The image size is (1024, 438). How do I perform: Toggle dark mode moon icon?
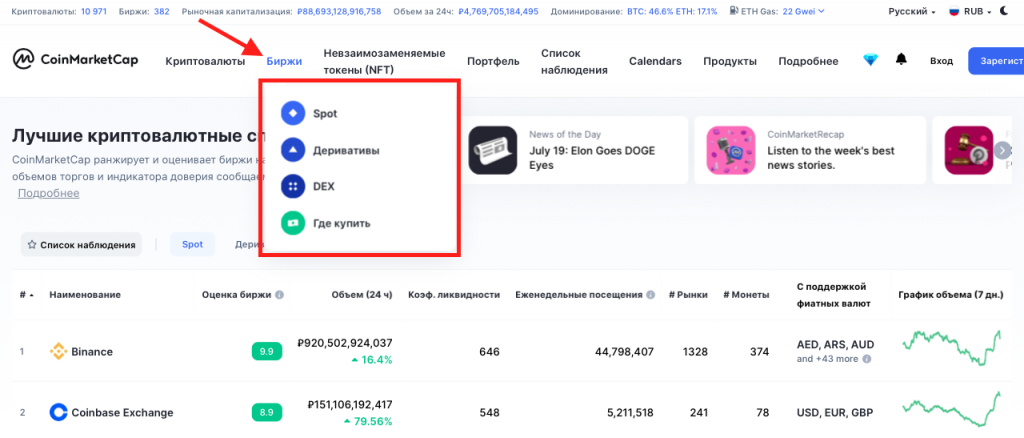coord(1003,12)
